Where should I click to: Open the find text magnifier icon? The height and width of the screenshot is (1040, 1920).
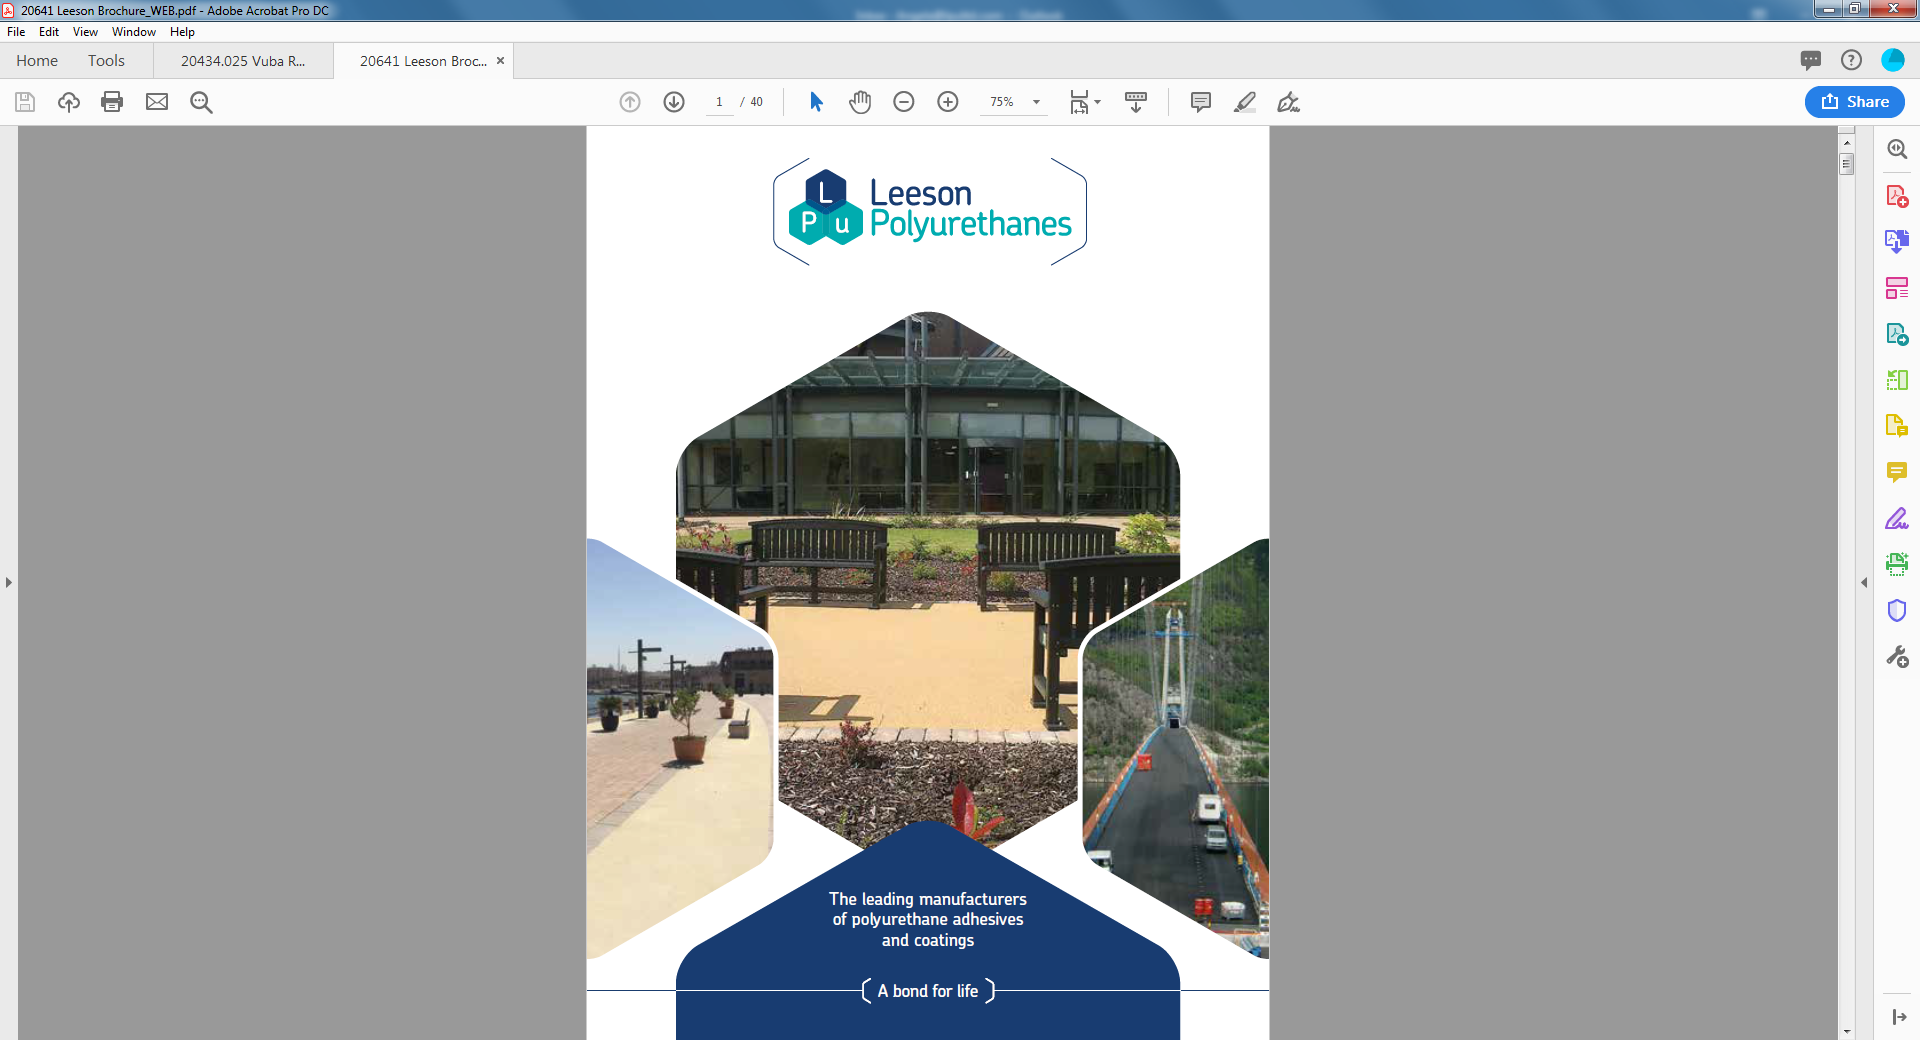click(x=201, y=102)
